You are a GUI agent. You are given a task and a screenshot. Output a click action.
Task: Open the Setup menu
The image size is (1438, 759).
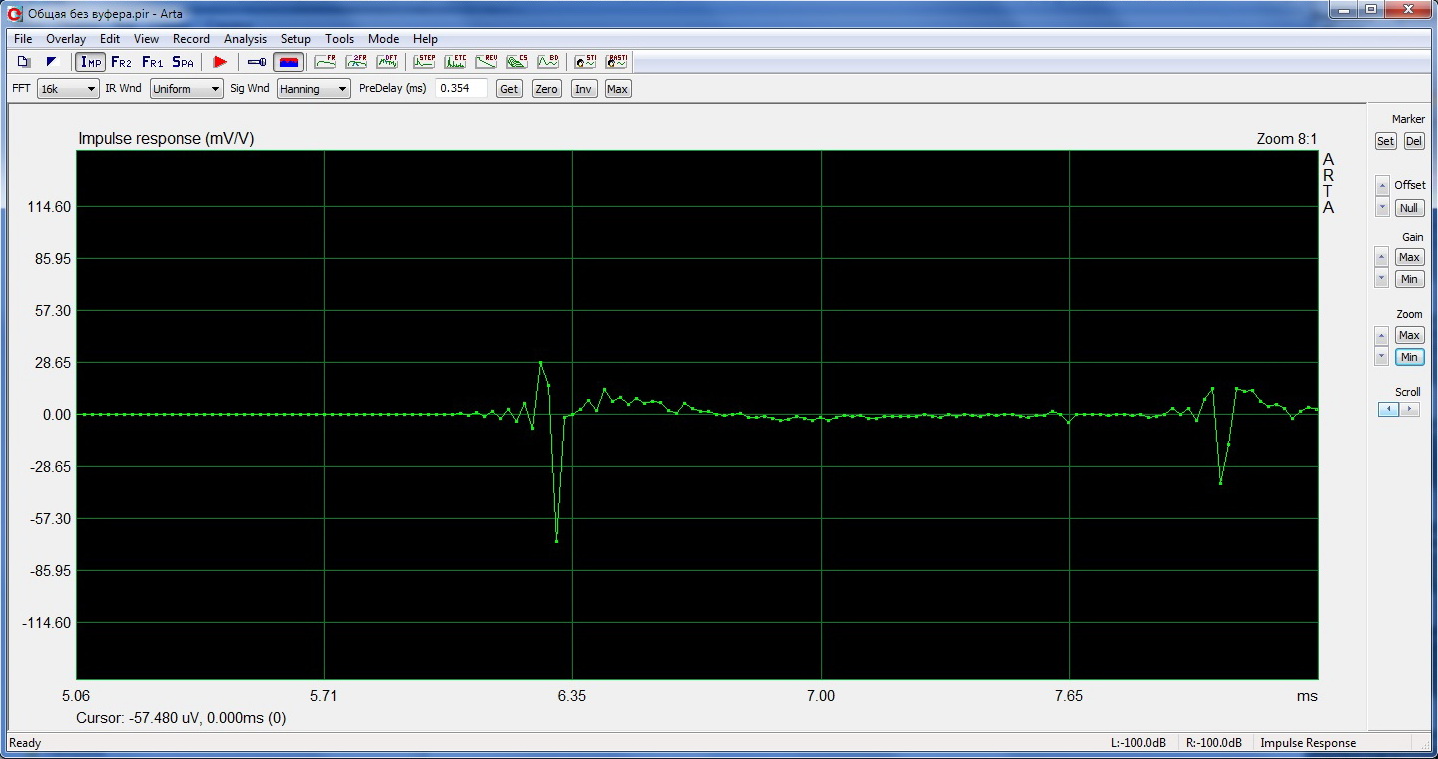tap(296, 39)
